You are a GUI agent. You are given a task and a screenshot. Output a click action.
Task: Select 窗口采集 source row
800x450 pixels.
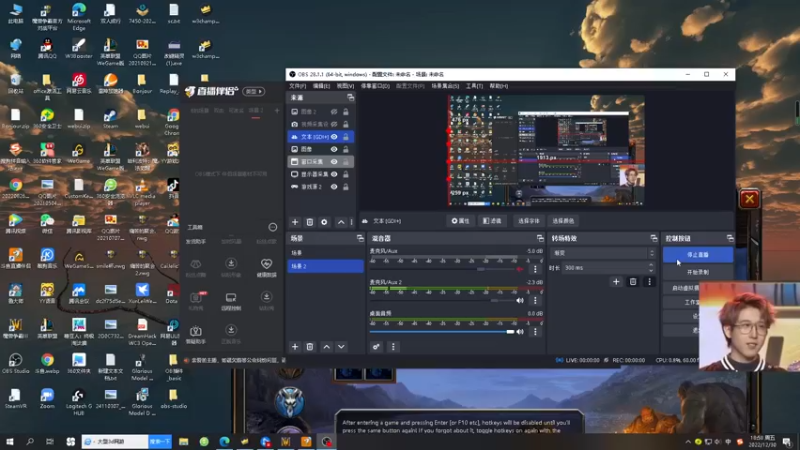click(320, 162)
